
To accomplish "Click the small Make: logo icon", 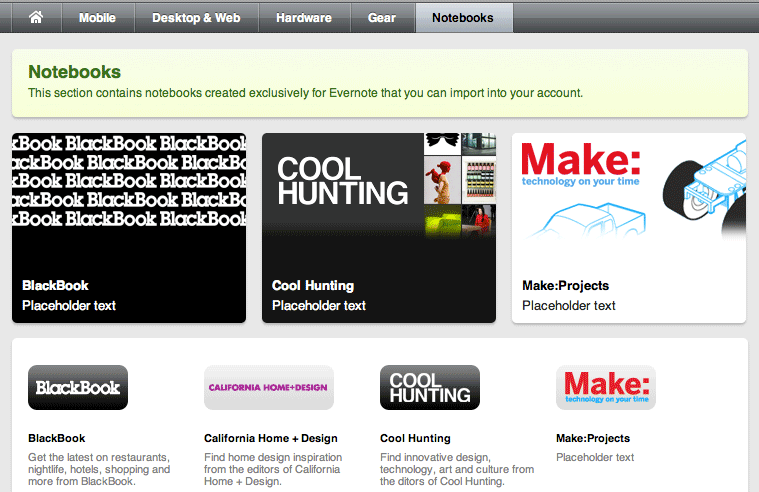I will (606, 387).
